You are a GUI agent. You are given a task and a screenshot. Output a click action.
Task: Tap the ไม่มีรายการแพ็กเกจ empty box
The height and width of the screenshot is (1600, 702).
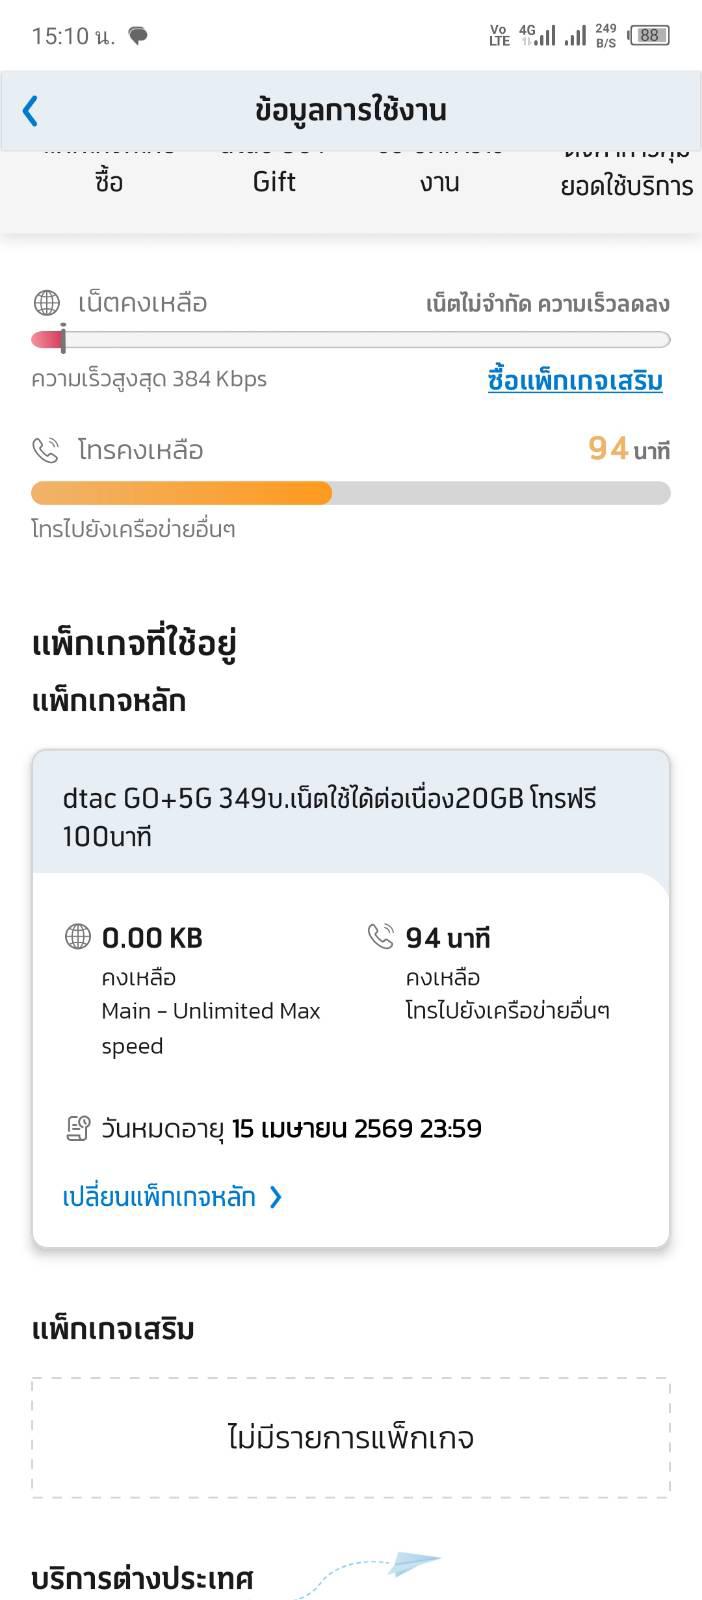350,1438
